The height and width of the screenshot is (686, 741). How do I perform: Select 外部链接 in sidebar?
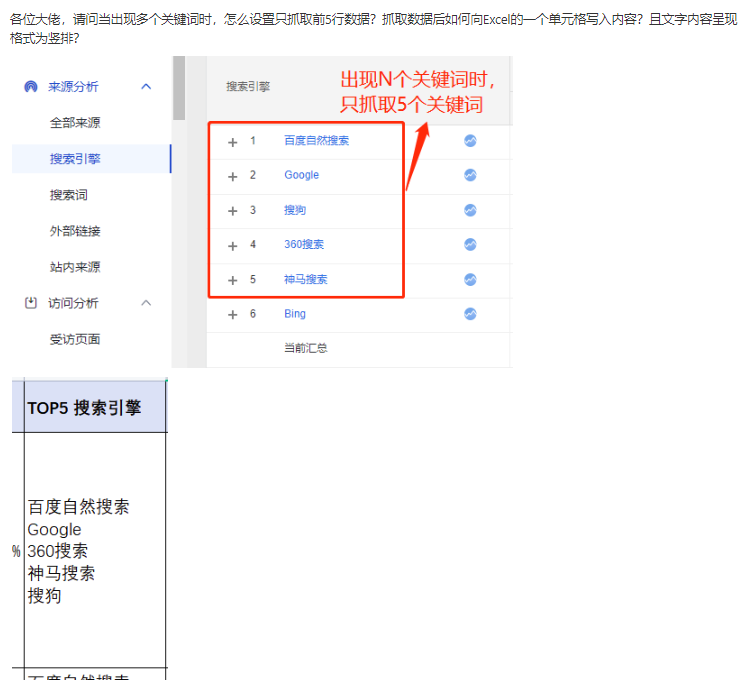point(75,231)
